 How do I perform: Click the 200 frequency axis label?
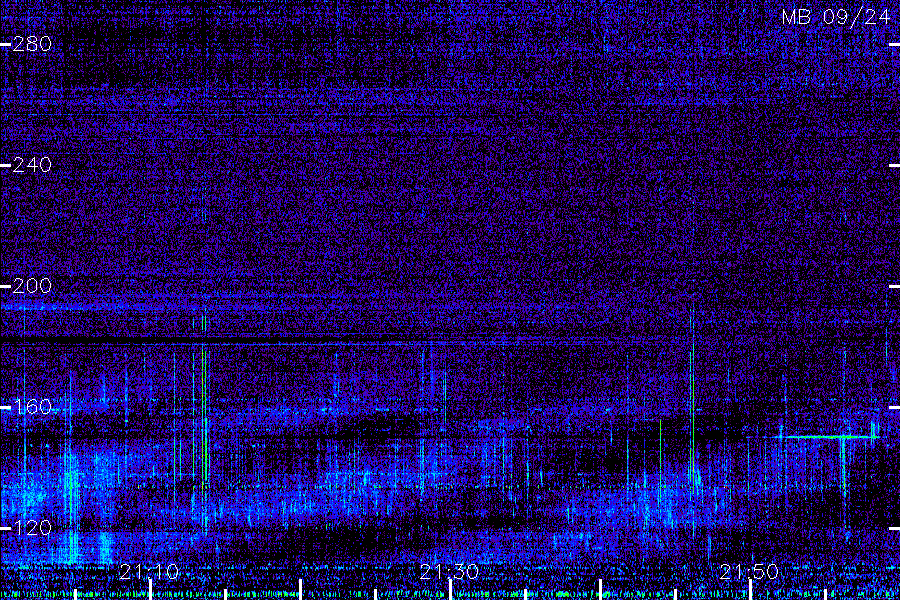coord(32,286)
